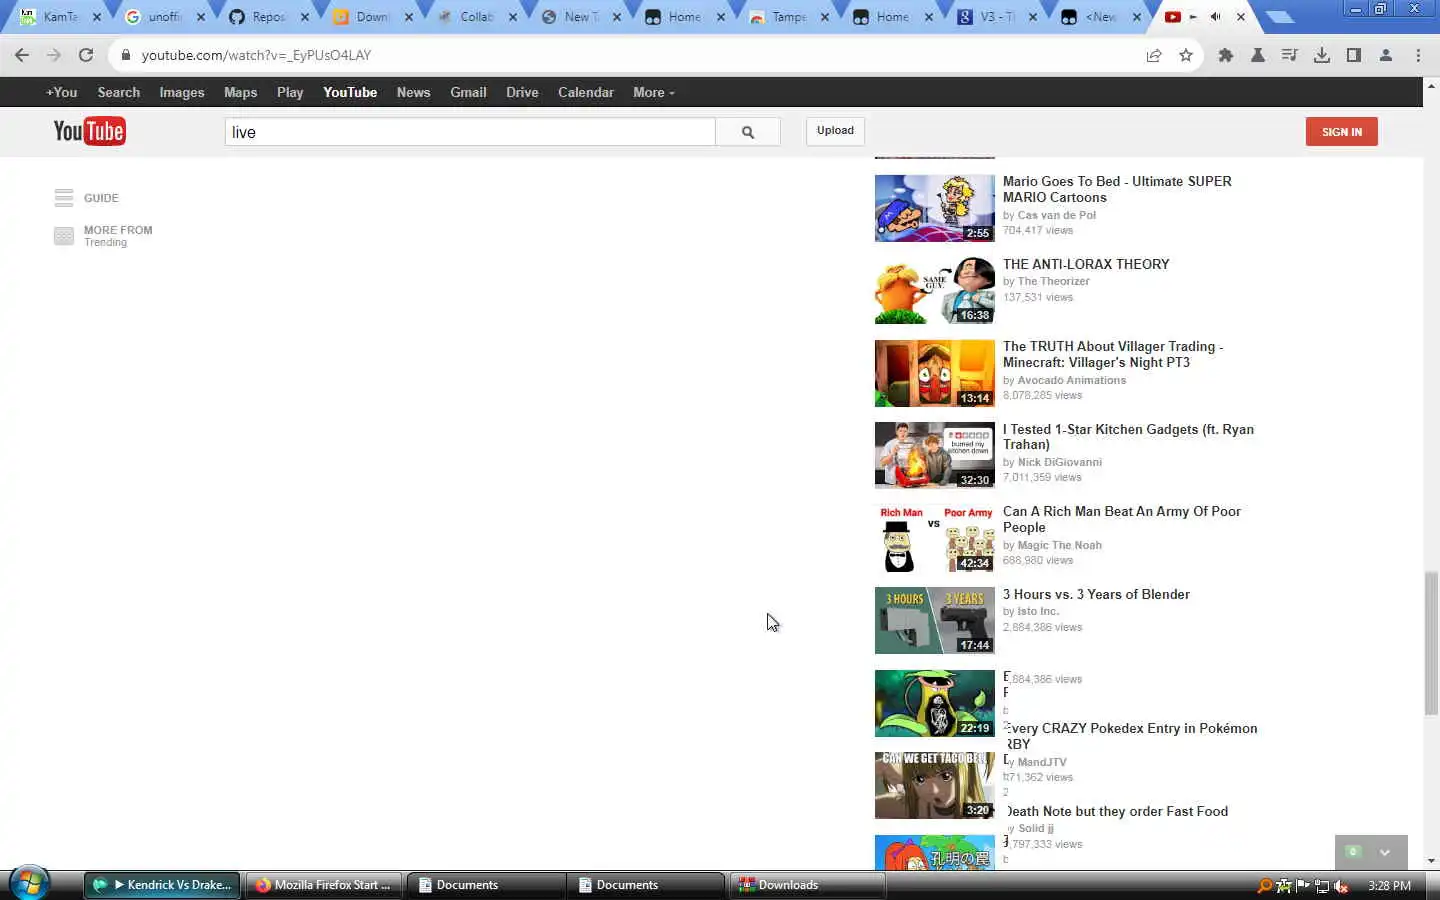
Task: Open the media controls icon in toolbar
Action: 1290,55
